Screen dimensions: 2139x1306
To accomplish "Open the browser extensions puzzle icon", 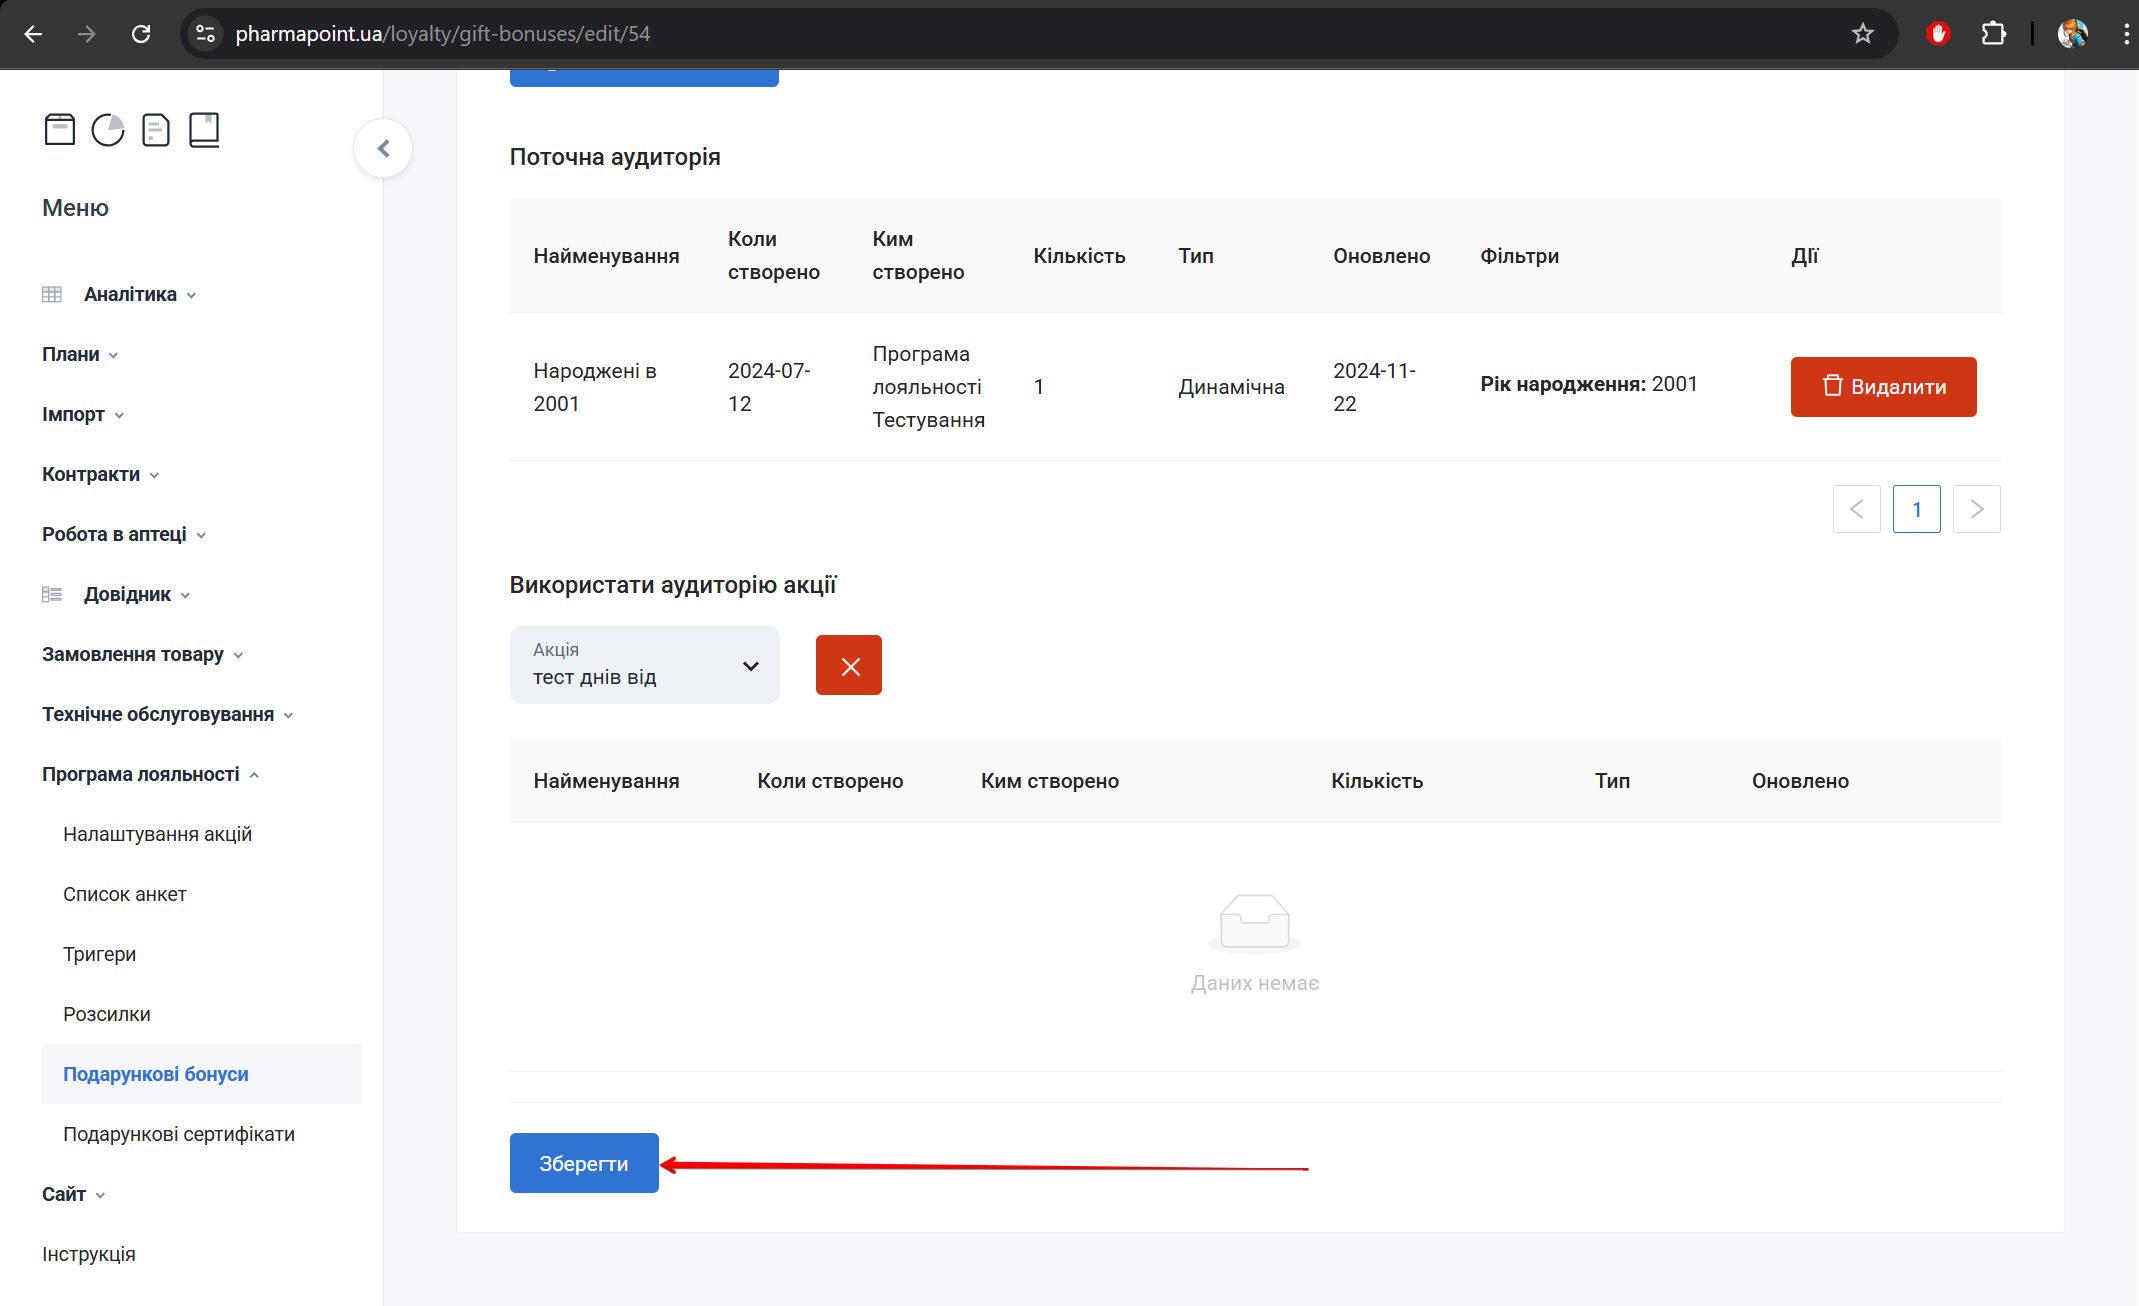I will click(1993, 34).
